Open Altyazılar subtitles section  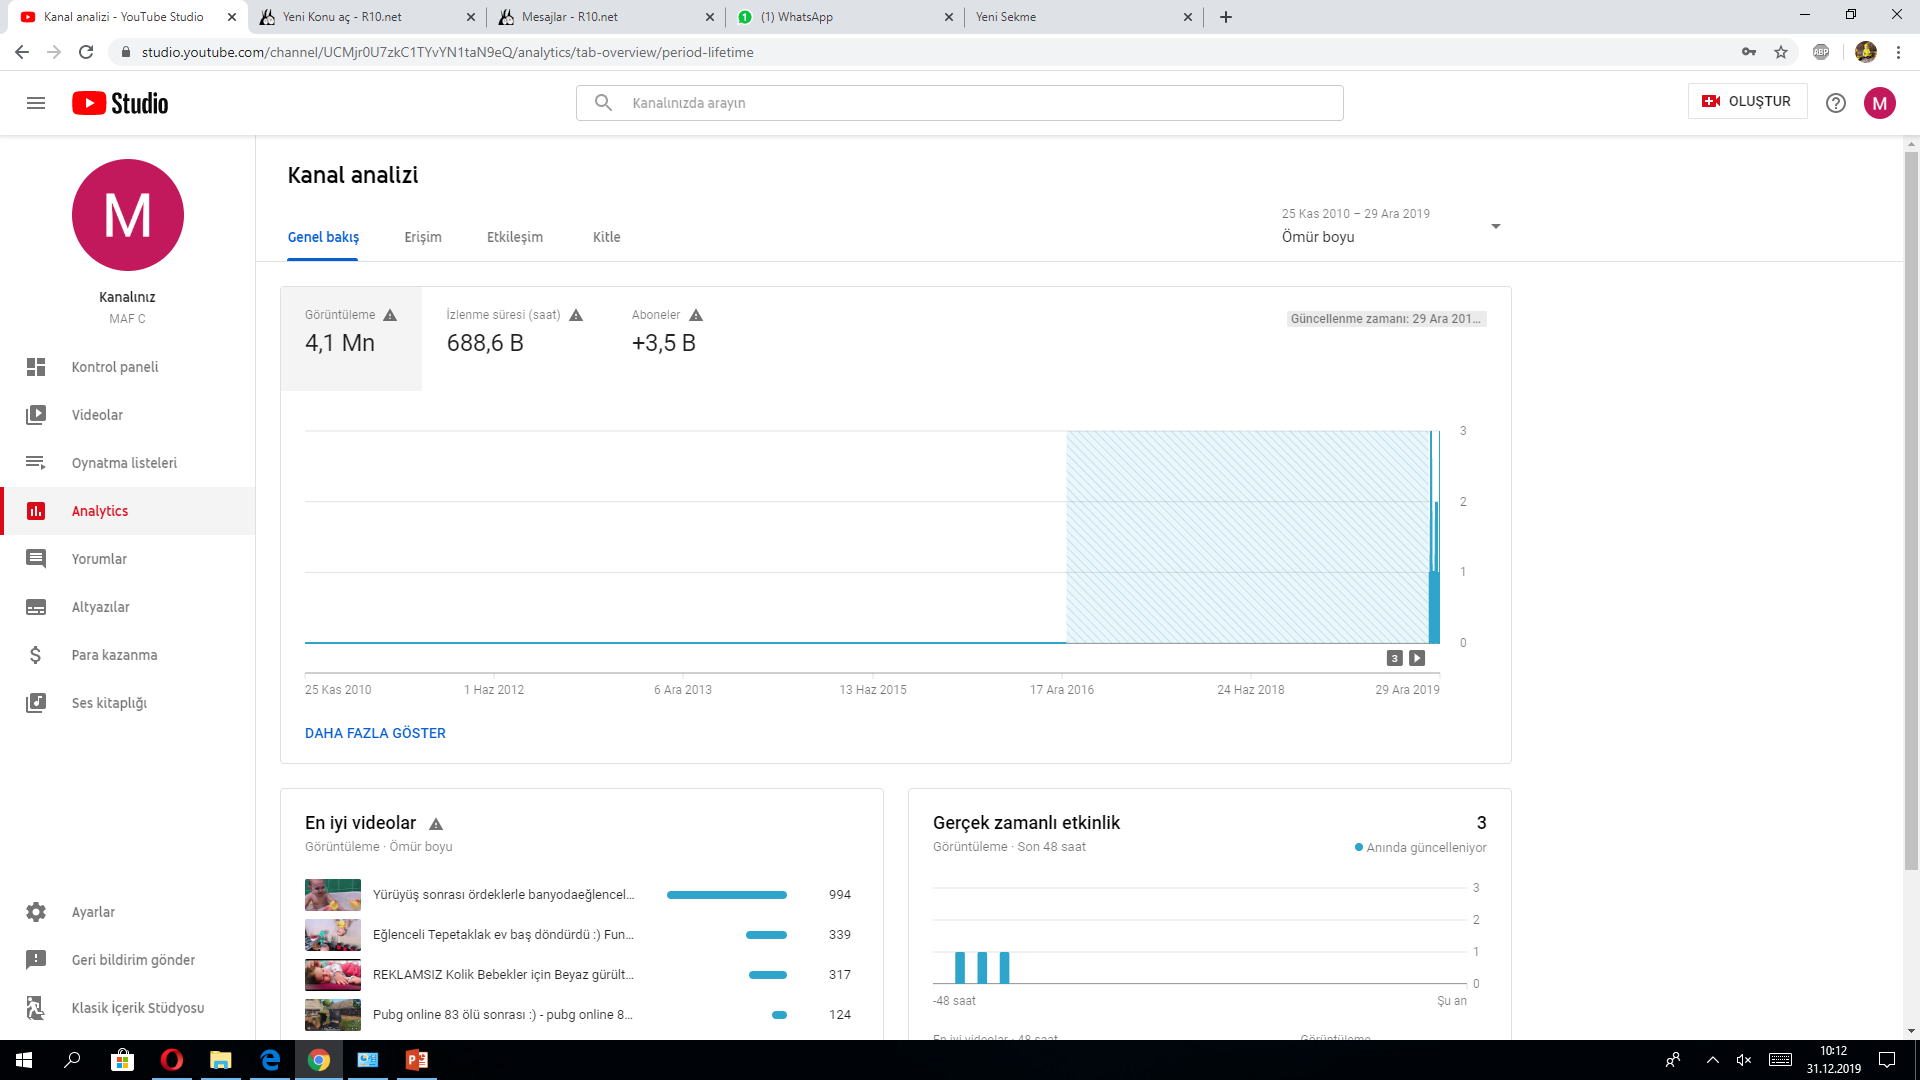pyautogui.click(x=128, y=607)
